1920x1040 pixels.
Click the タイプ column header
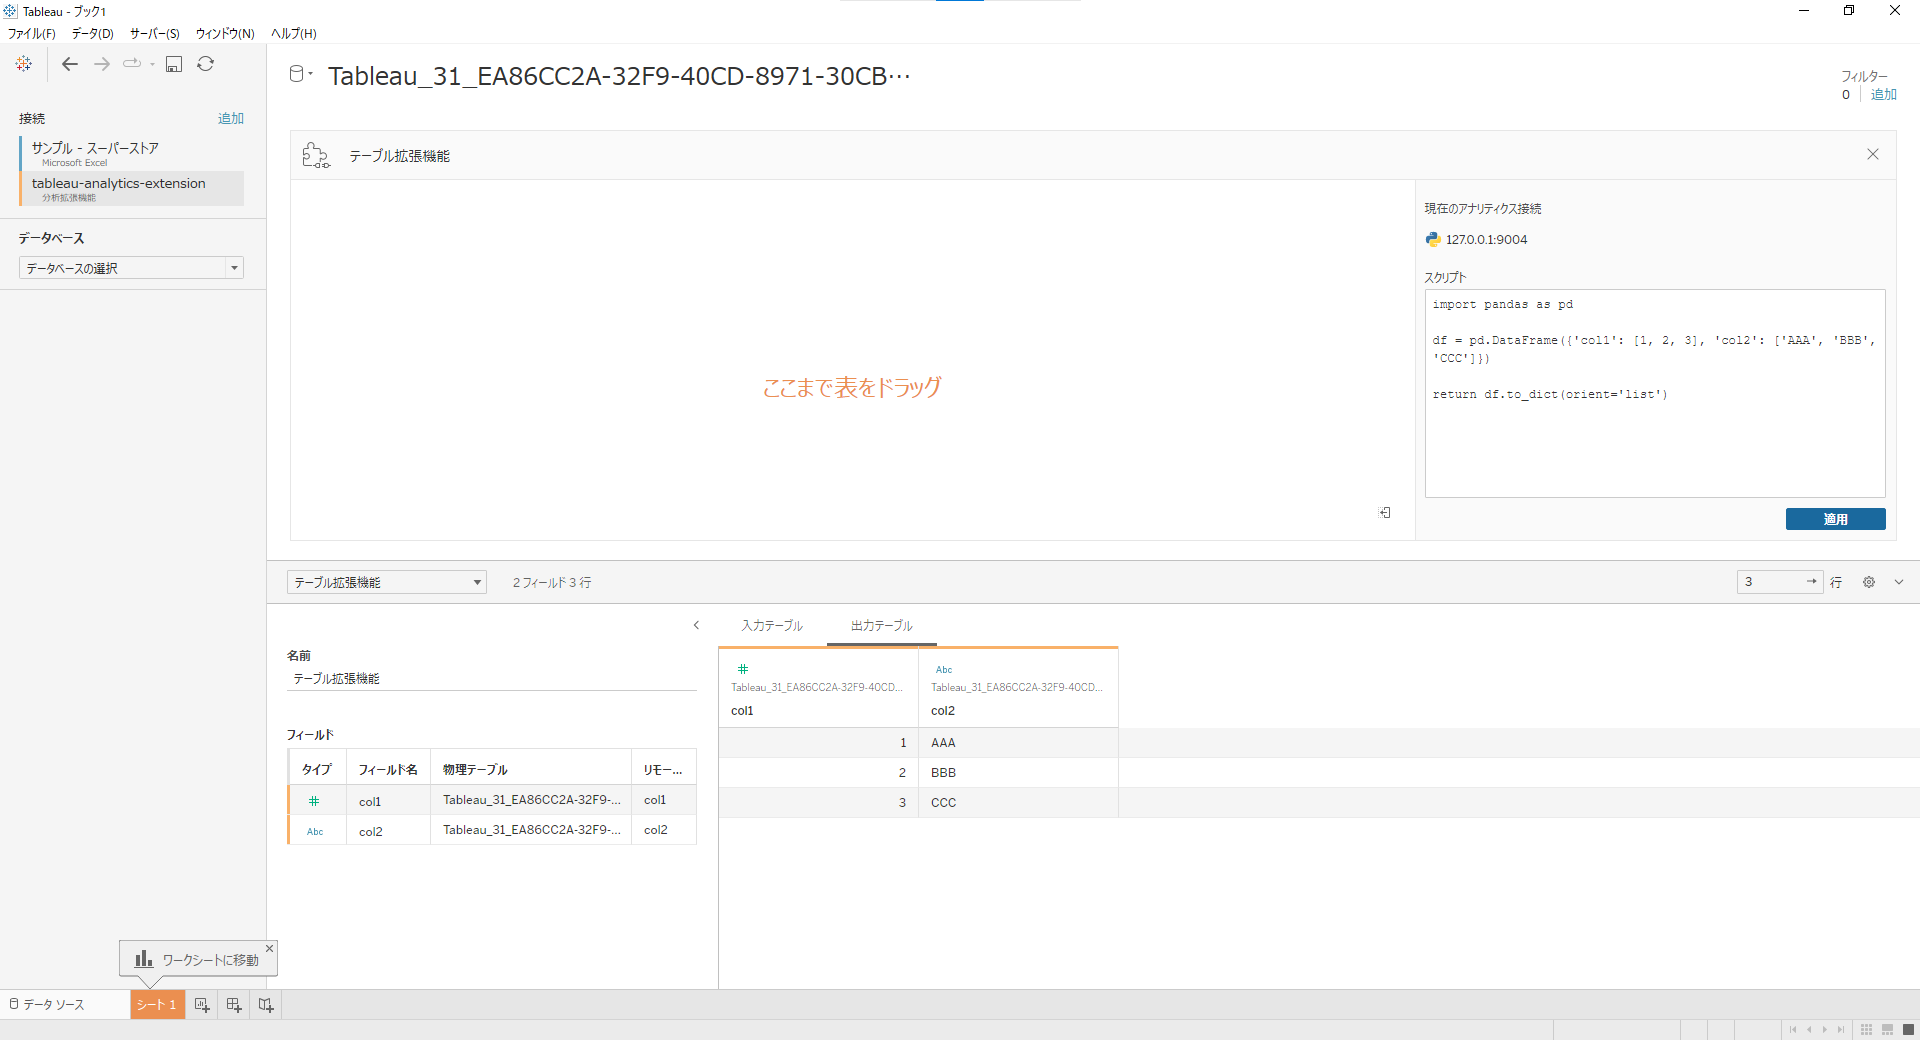(316, 770)
